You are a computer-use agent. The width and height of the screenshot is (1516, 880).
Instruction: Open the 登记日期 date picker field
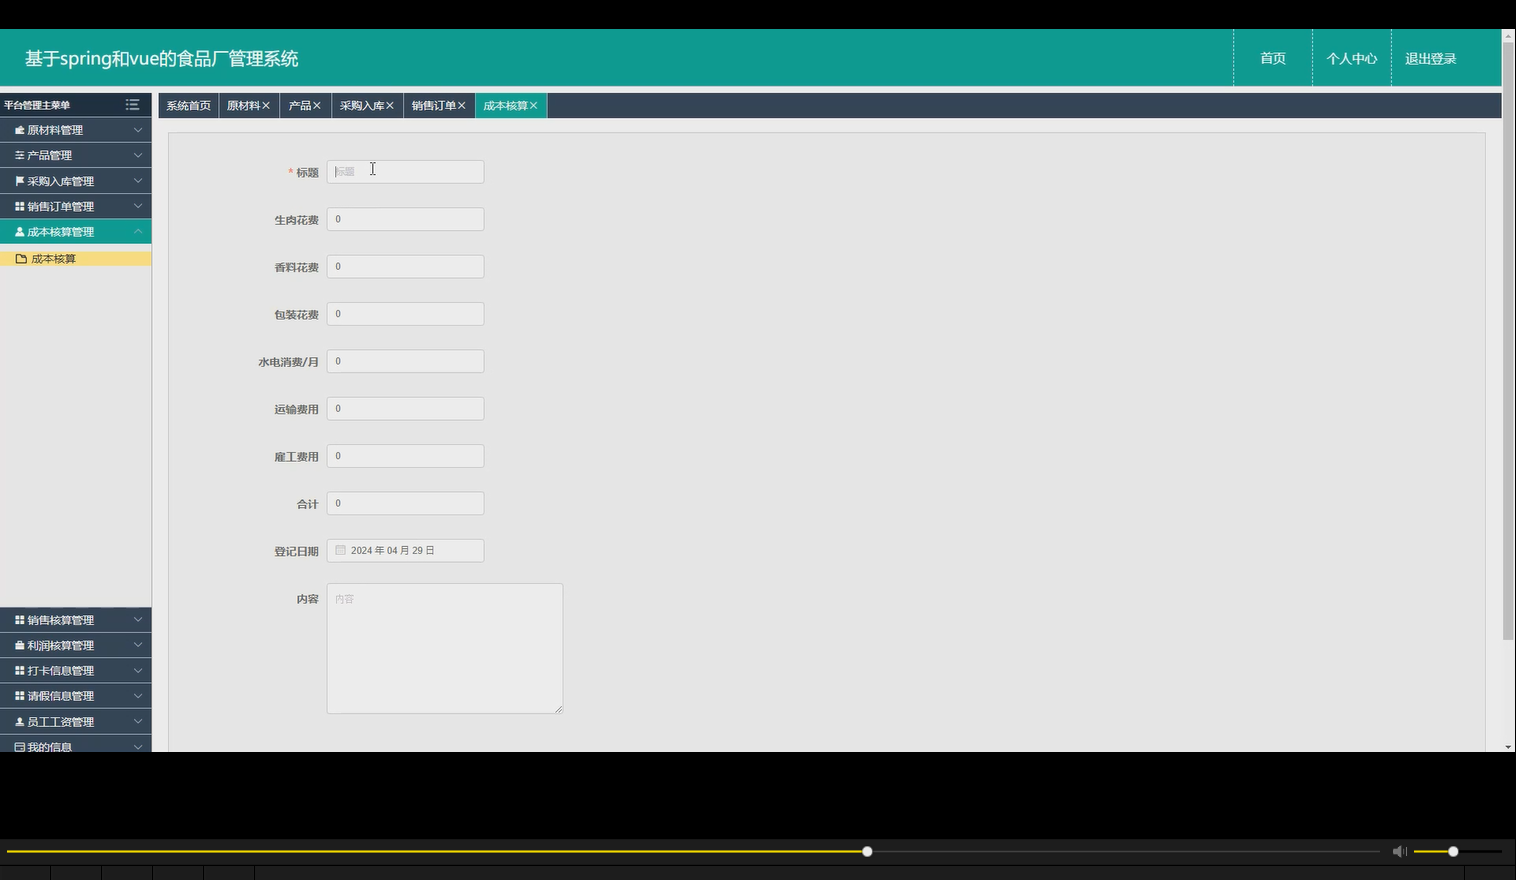coord(405,550)
